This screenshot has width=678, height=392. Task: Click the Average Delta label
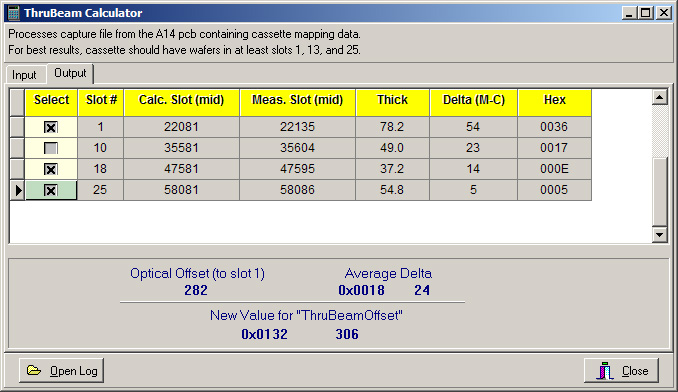[388, 274]
